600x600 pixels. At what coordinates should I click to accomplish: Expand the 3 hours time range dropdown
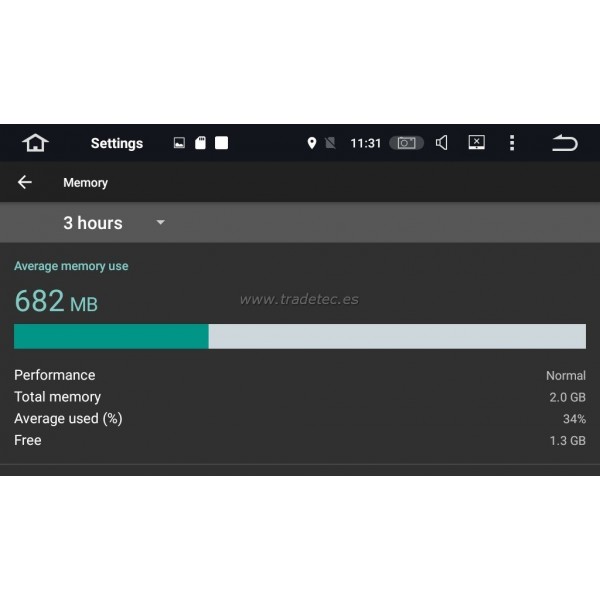point(93,223)
